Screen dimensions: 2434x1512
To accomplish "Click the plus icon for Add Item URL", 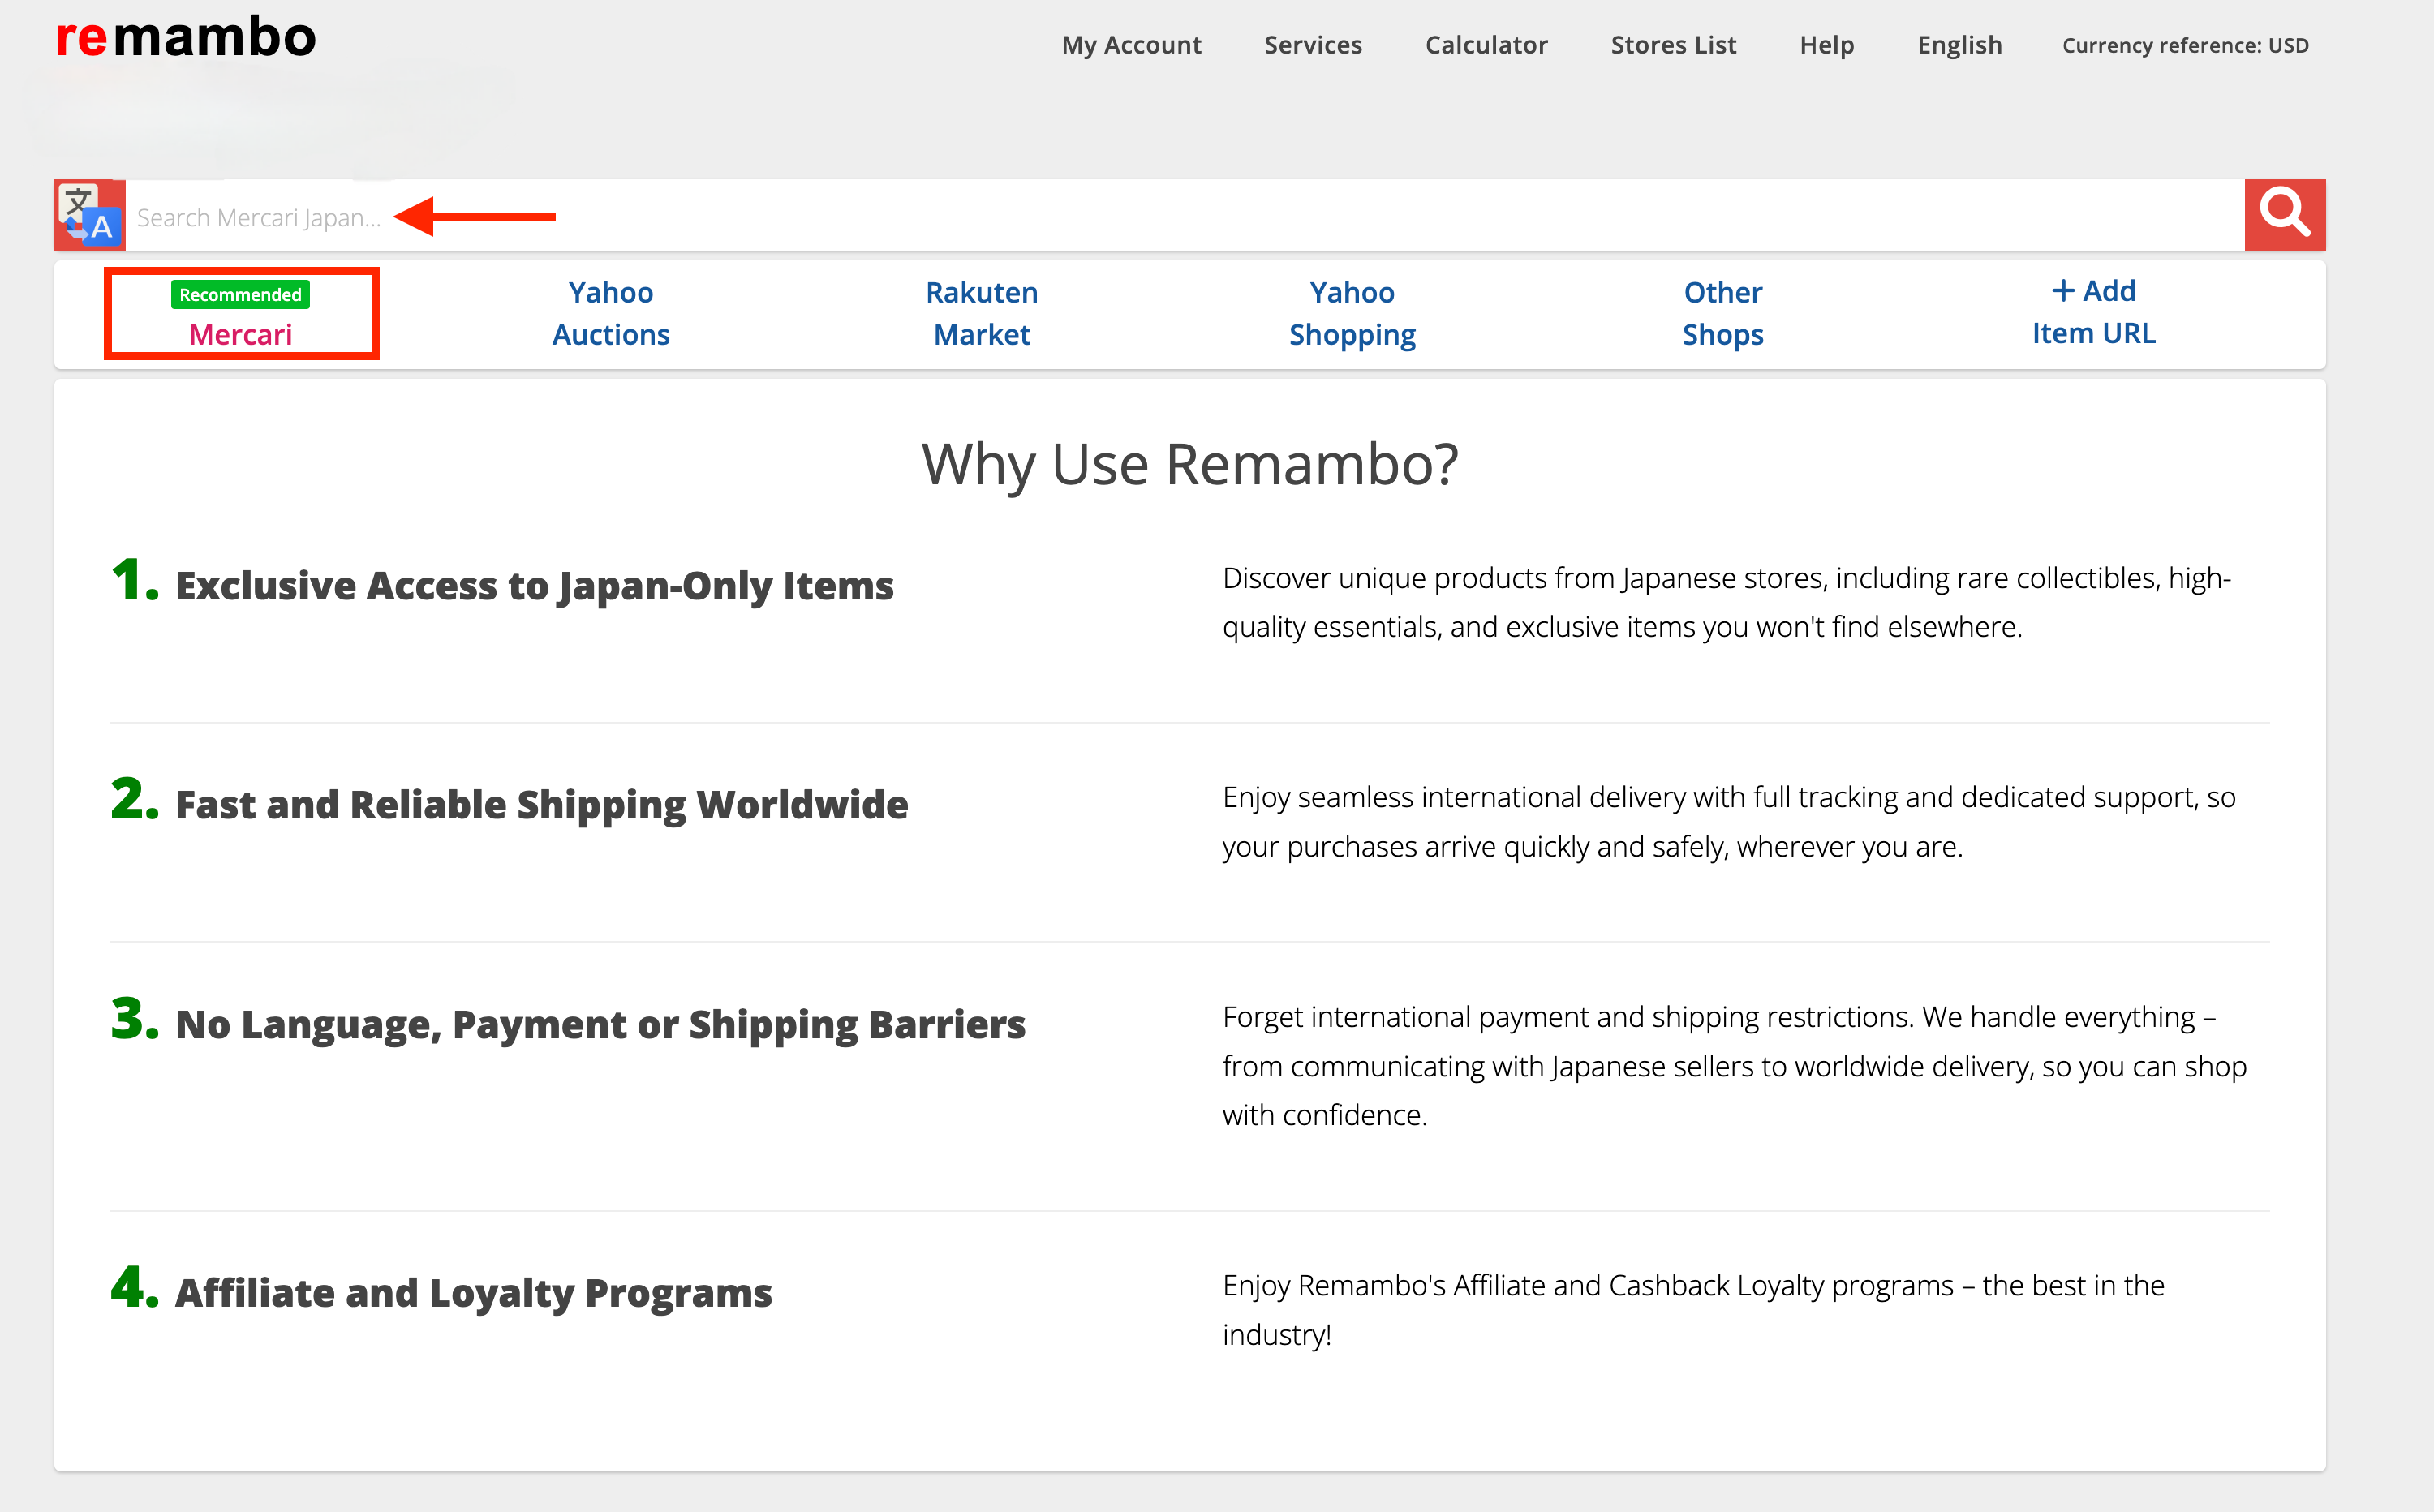I will pyautogui.click(x=2062, y=291).
